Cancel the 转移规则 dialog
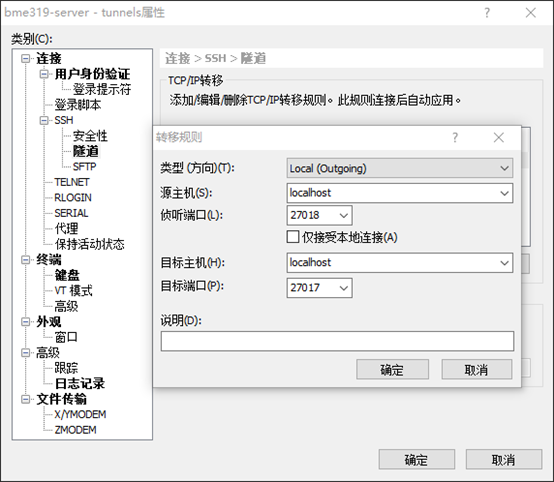This screenshot has width=554, height=482. (x=477, y=370)
